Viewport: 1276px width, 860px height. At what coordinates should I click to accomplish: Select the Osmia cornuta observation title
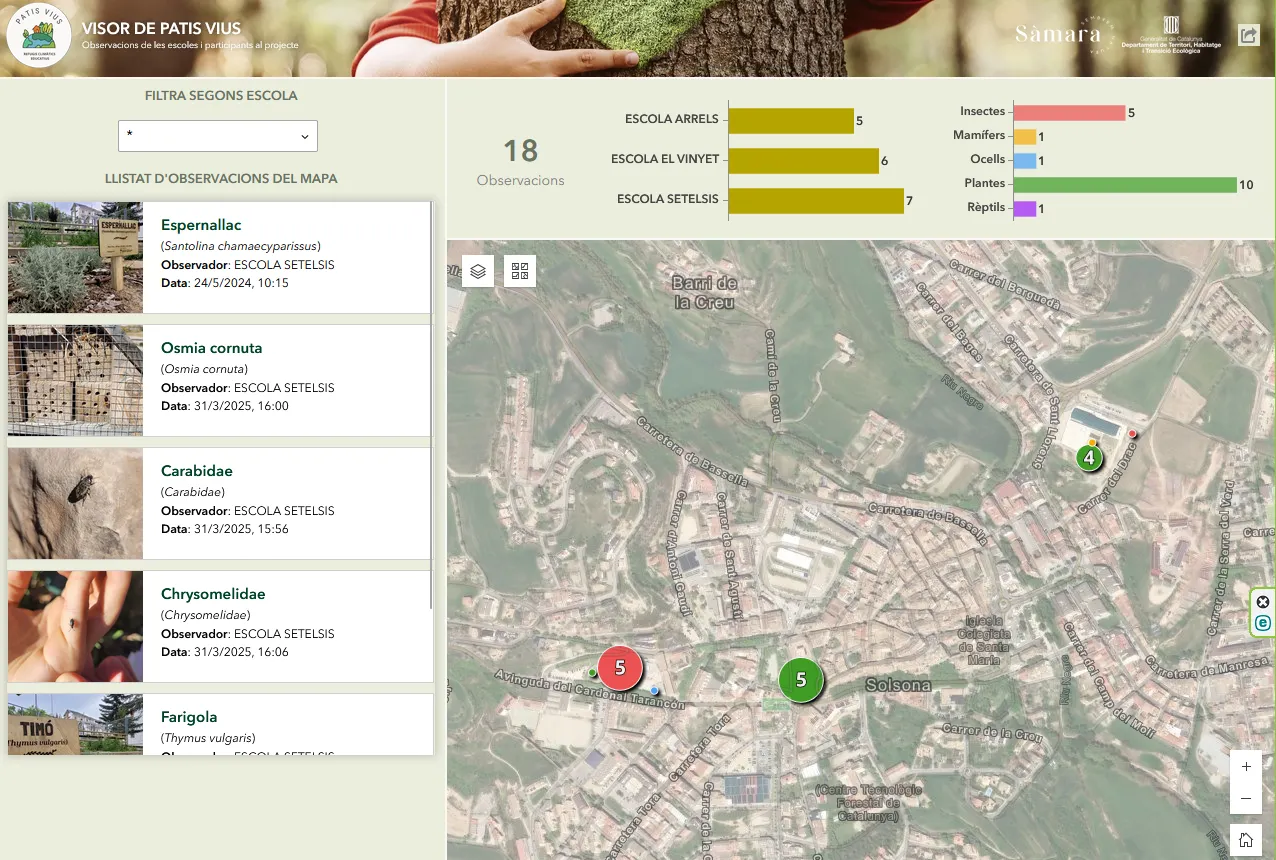pos(212,348)
